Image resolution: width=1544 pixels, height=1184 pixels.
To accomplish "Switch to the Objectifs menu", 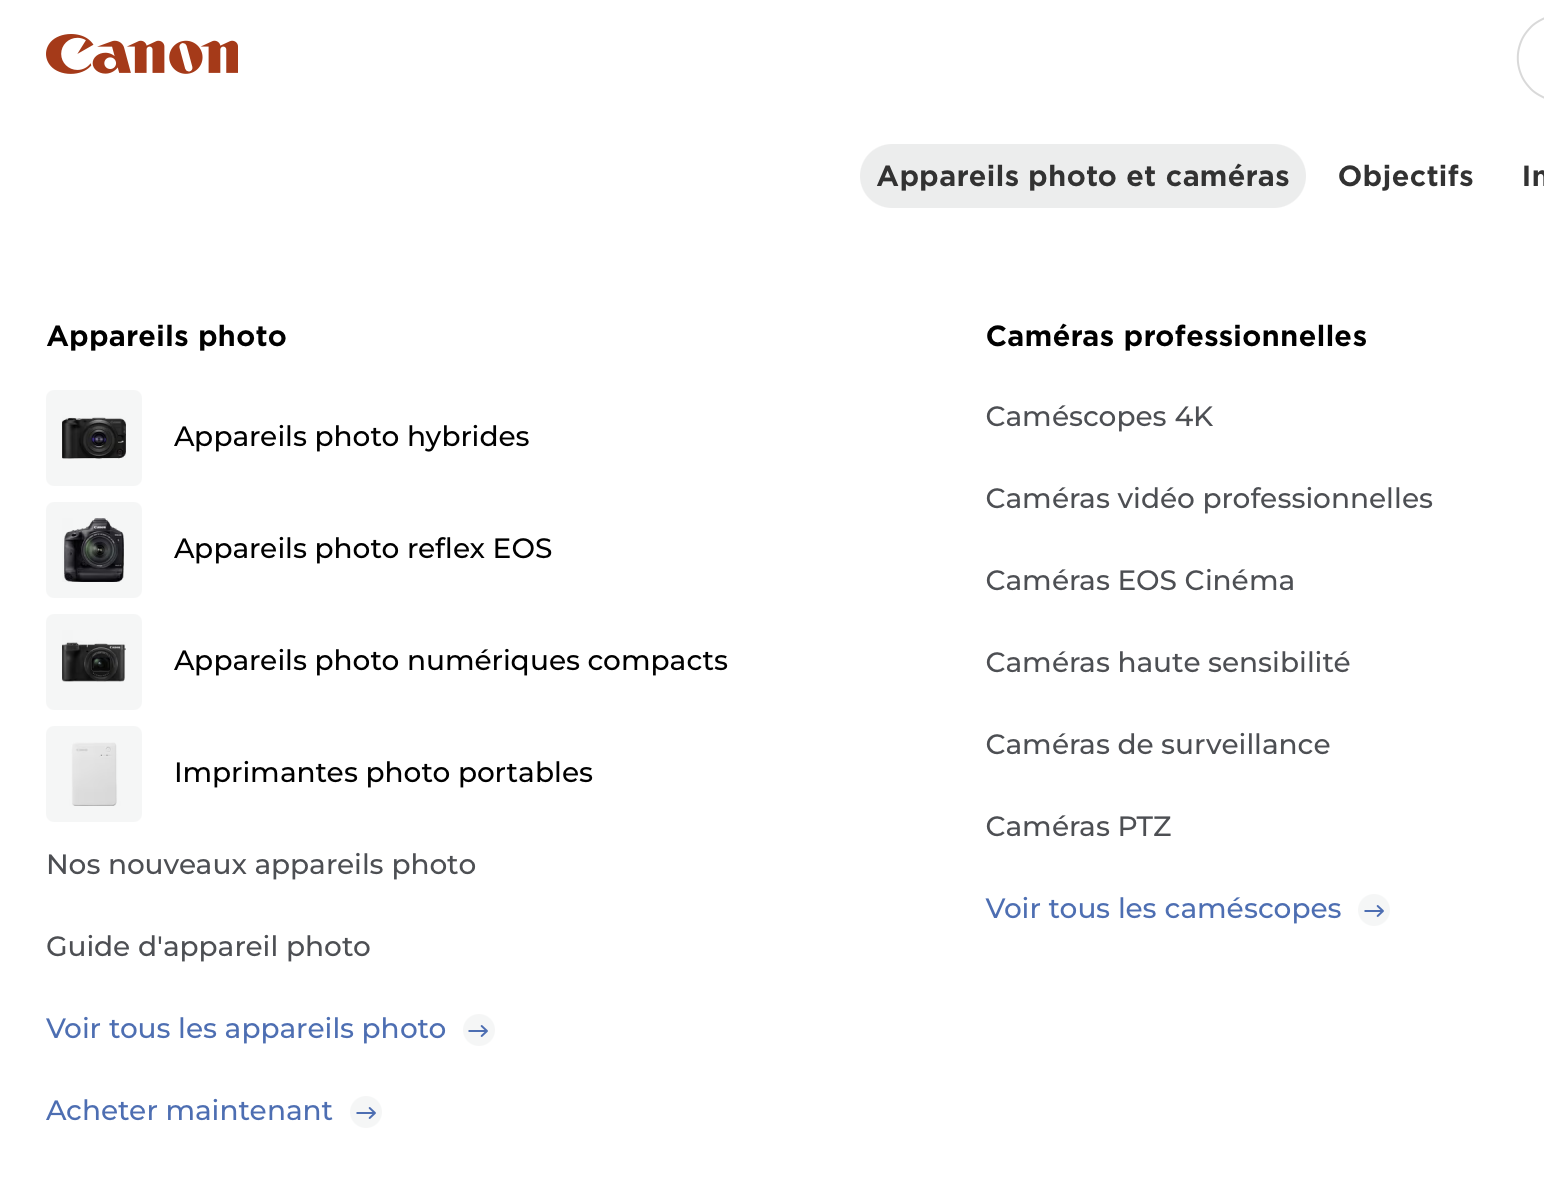I will (x=1405, y=176).
